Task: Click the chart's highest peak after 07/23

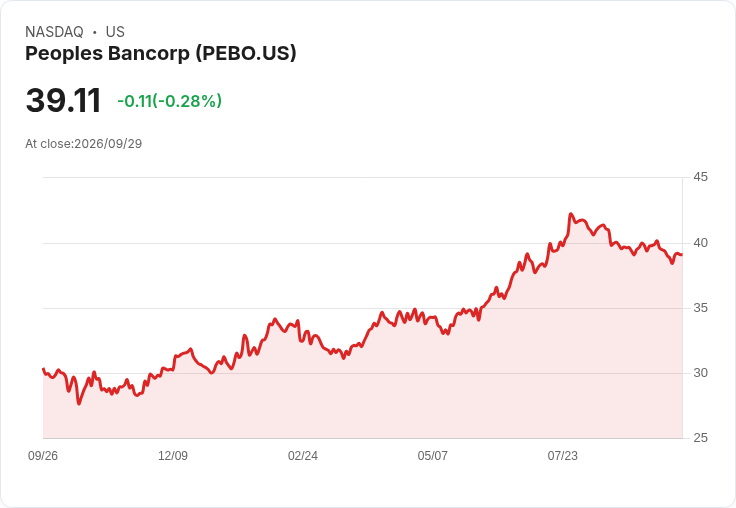Action: coord(571,214)
